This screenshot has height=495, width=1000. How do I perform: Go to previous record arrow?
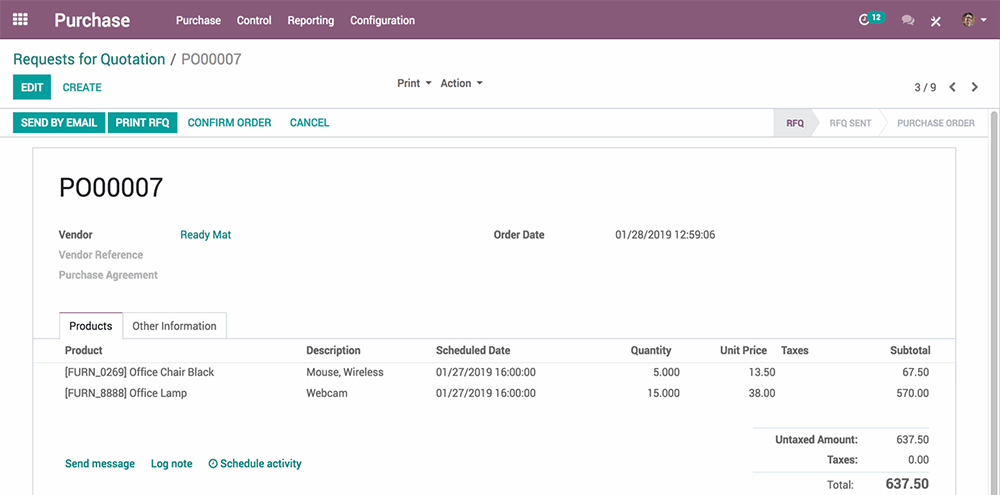[953, 88]
